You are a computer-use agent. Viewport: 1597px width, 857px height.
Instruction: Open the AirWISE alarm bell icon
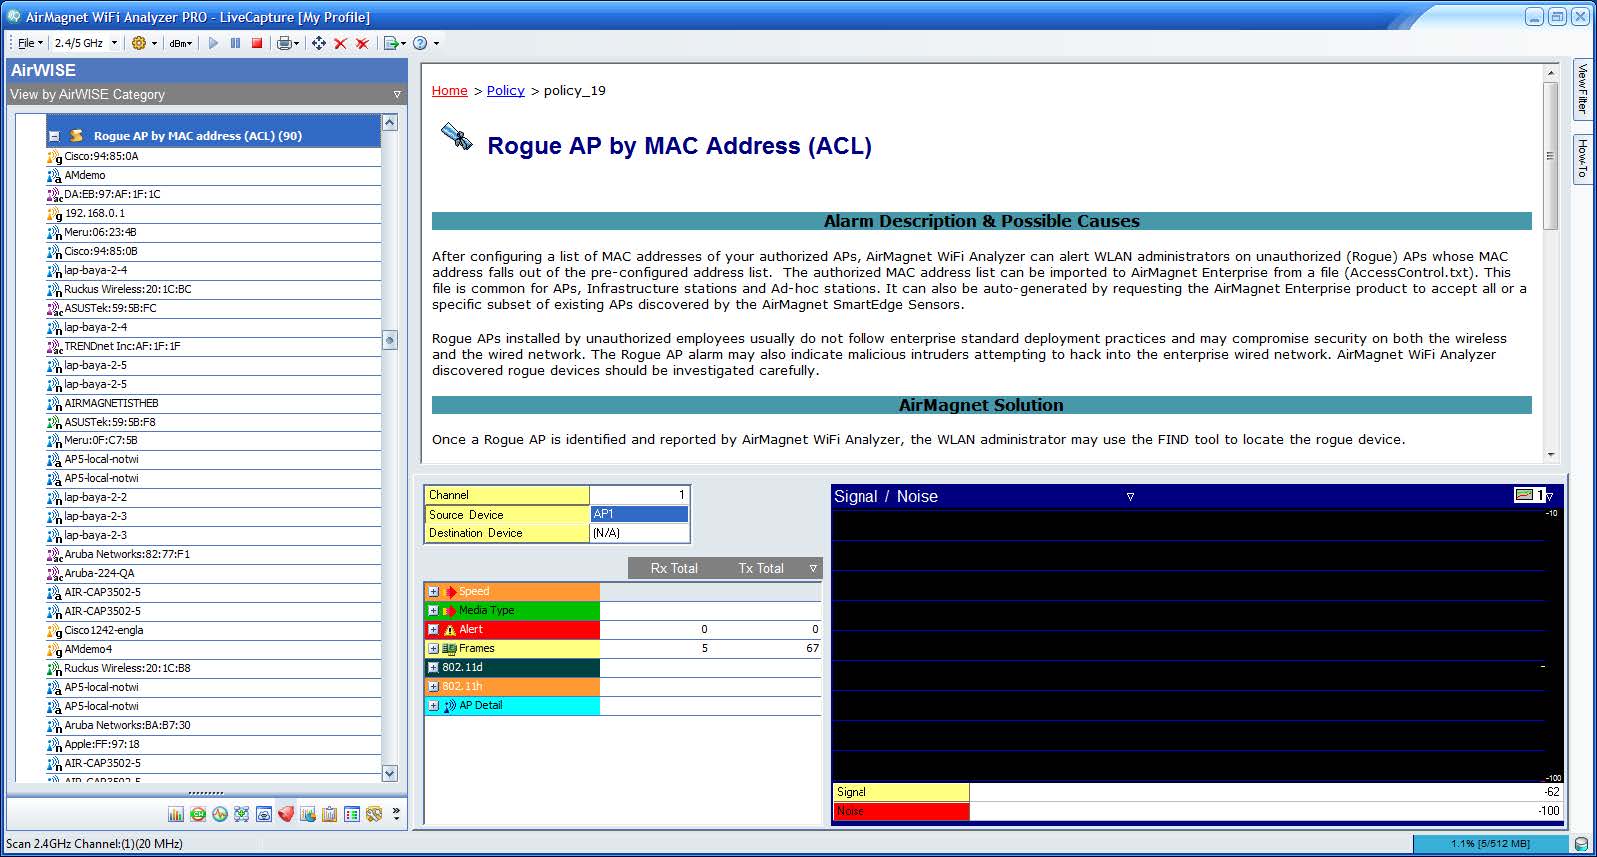[x=286, y=814]
